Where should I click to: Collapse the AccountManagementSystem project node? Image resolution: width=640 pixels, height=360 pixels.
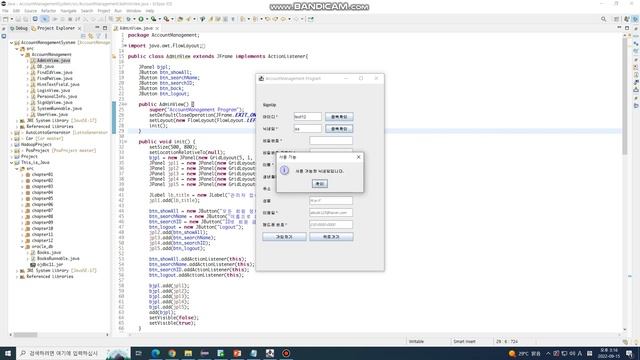tap(11, 42)
